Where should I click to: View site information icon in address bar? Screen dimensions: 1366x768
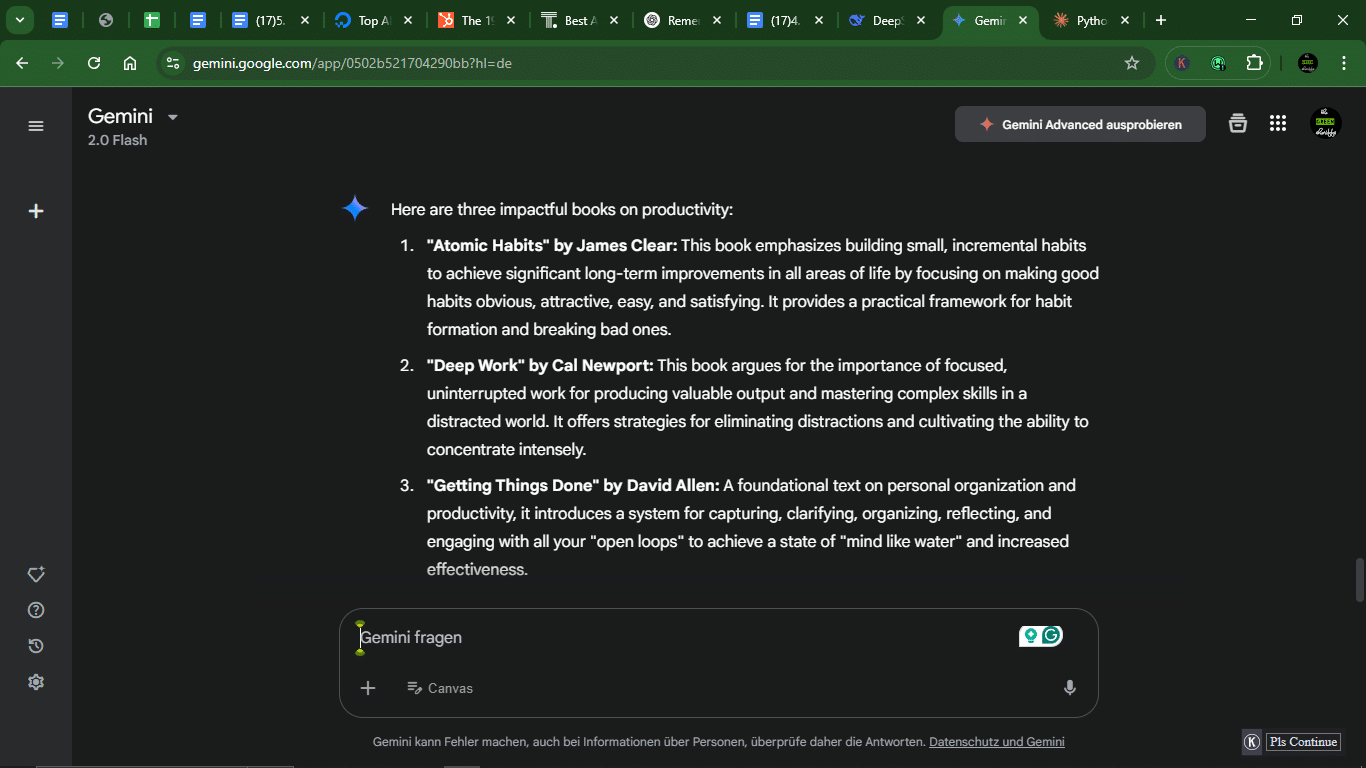[x=173, y=63]
